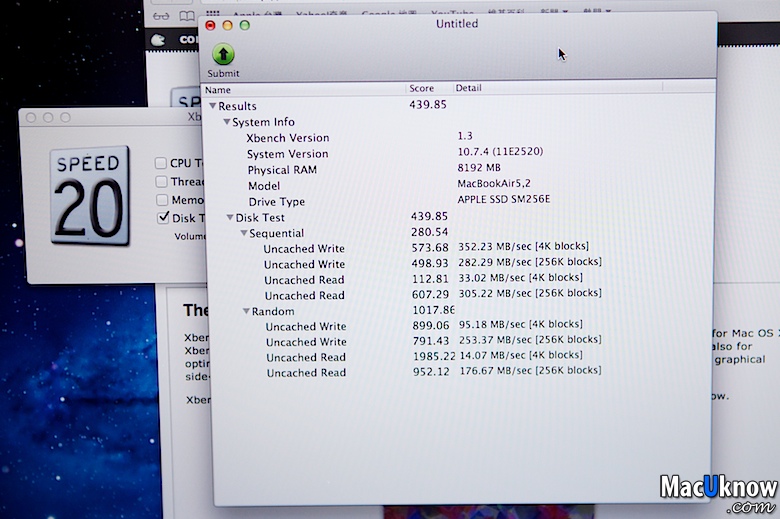Screen dimensions: 780x519
Task: Click the Speed 20 Xbench logo
Action: pos(90,196)
